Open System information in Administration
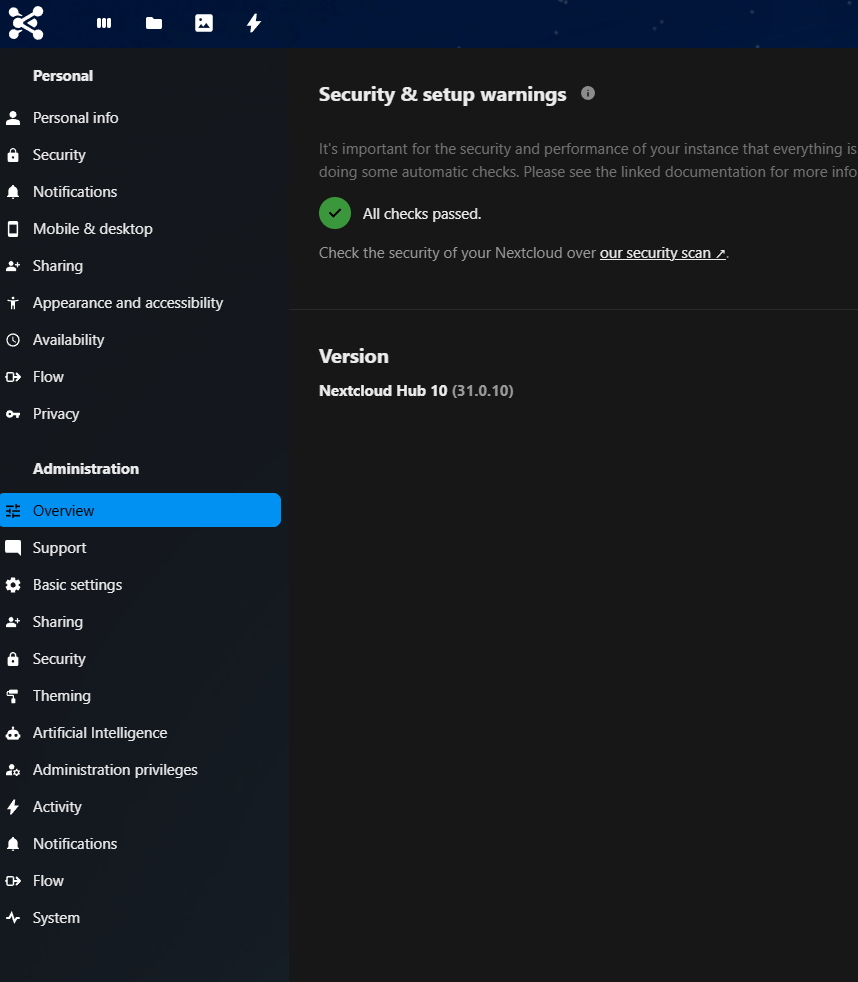 tap(56, 918)
